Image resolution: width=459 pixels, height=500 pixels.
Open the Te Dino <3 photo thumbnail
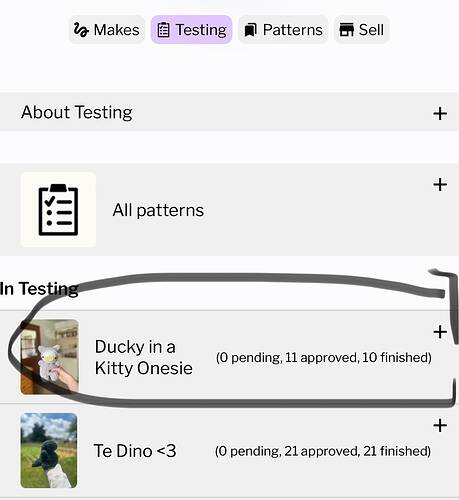coord(49,450)
